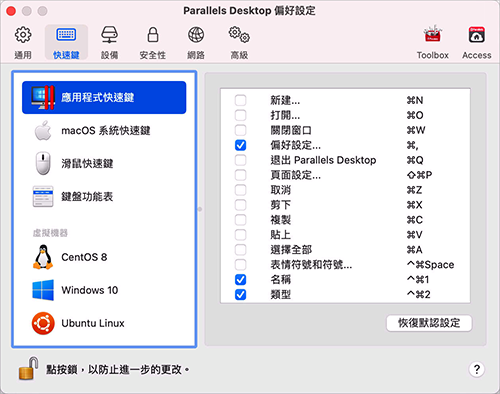
Task: Click the ⌘N shortcut value
Action: [x=415, y=100]
